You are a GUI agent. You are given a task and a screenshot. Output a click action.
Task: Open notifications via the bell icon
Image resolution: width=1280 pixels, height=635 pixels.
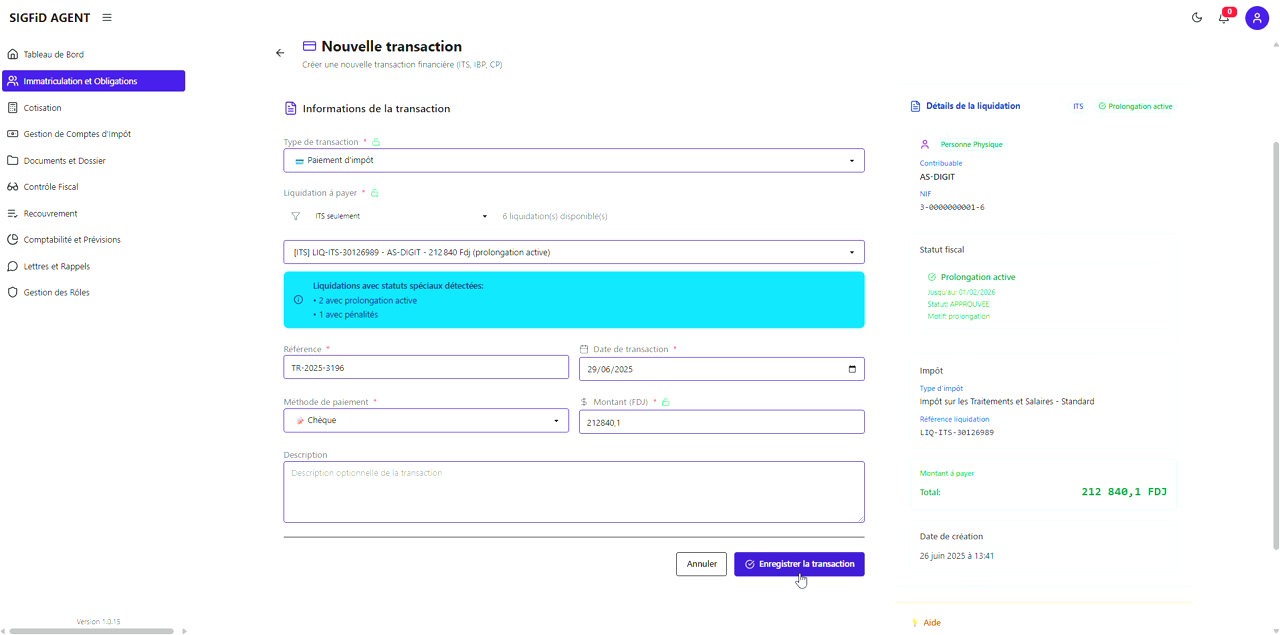(1222, 19)
